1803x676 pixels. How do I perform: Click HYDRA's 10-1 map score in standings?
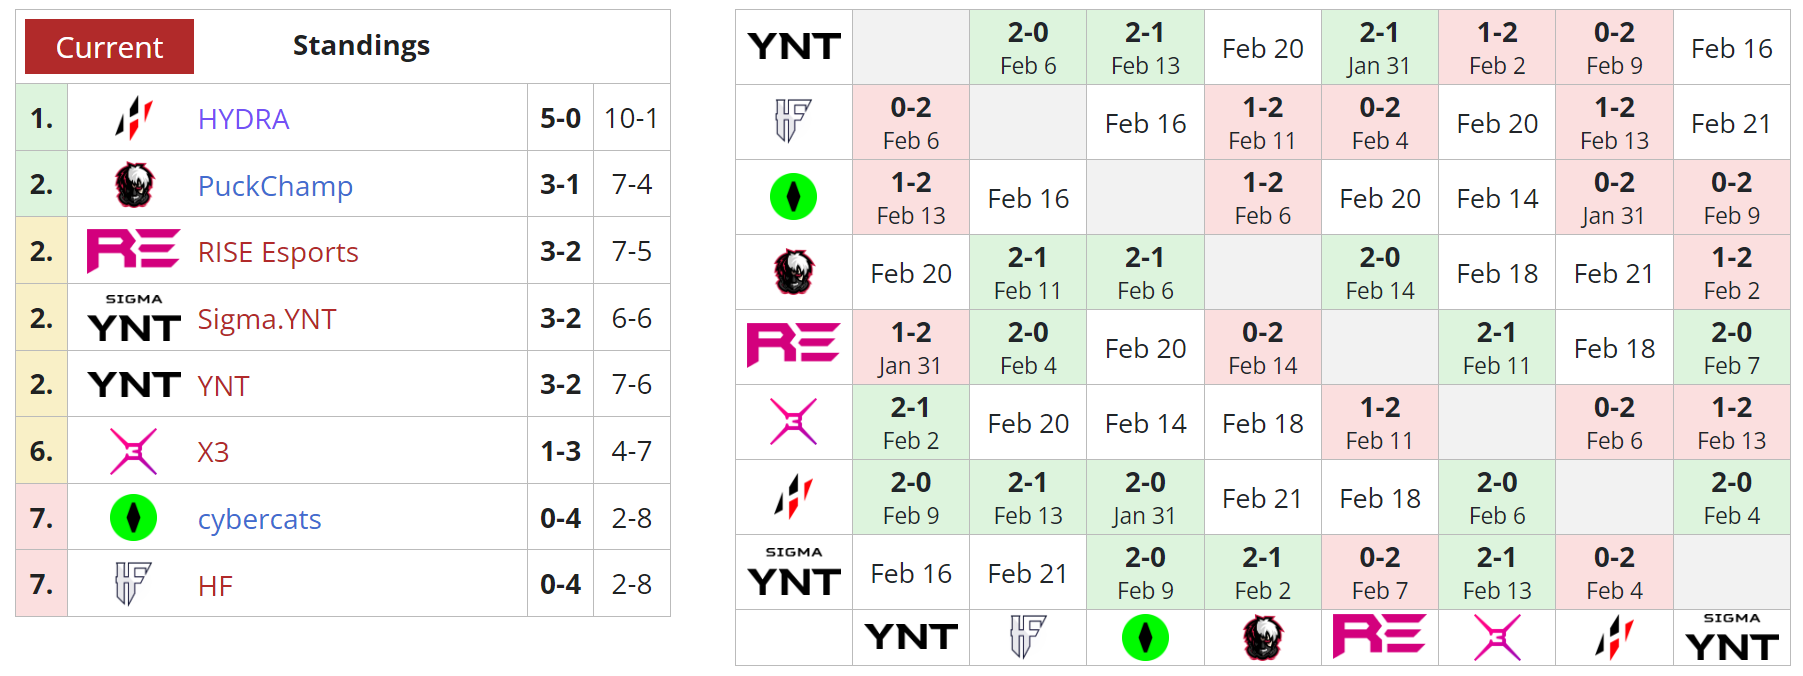pyautogui.click(x=631, y=118)
